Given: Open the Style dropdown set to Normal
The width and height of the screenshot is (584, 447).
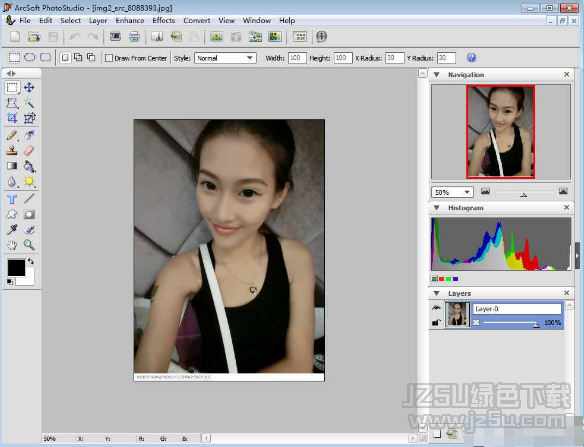Looking at the screenshot, I should coord(225,58).
